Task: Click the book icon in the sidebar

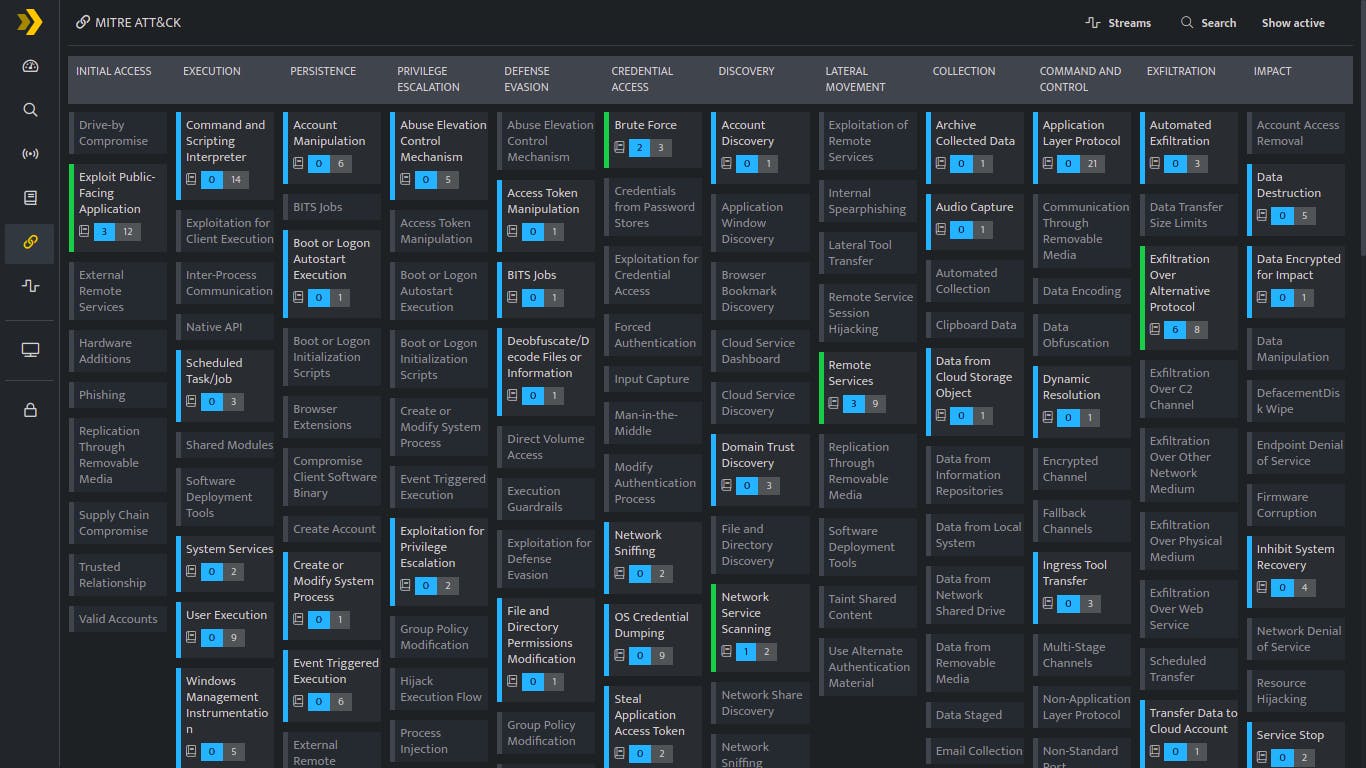Action: (30, 198)
